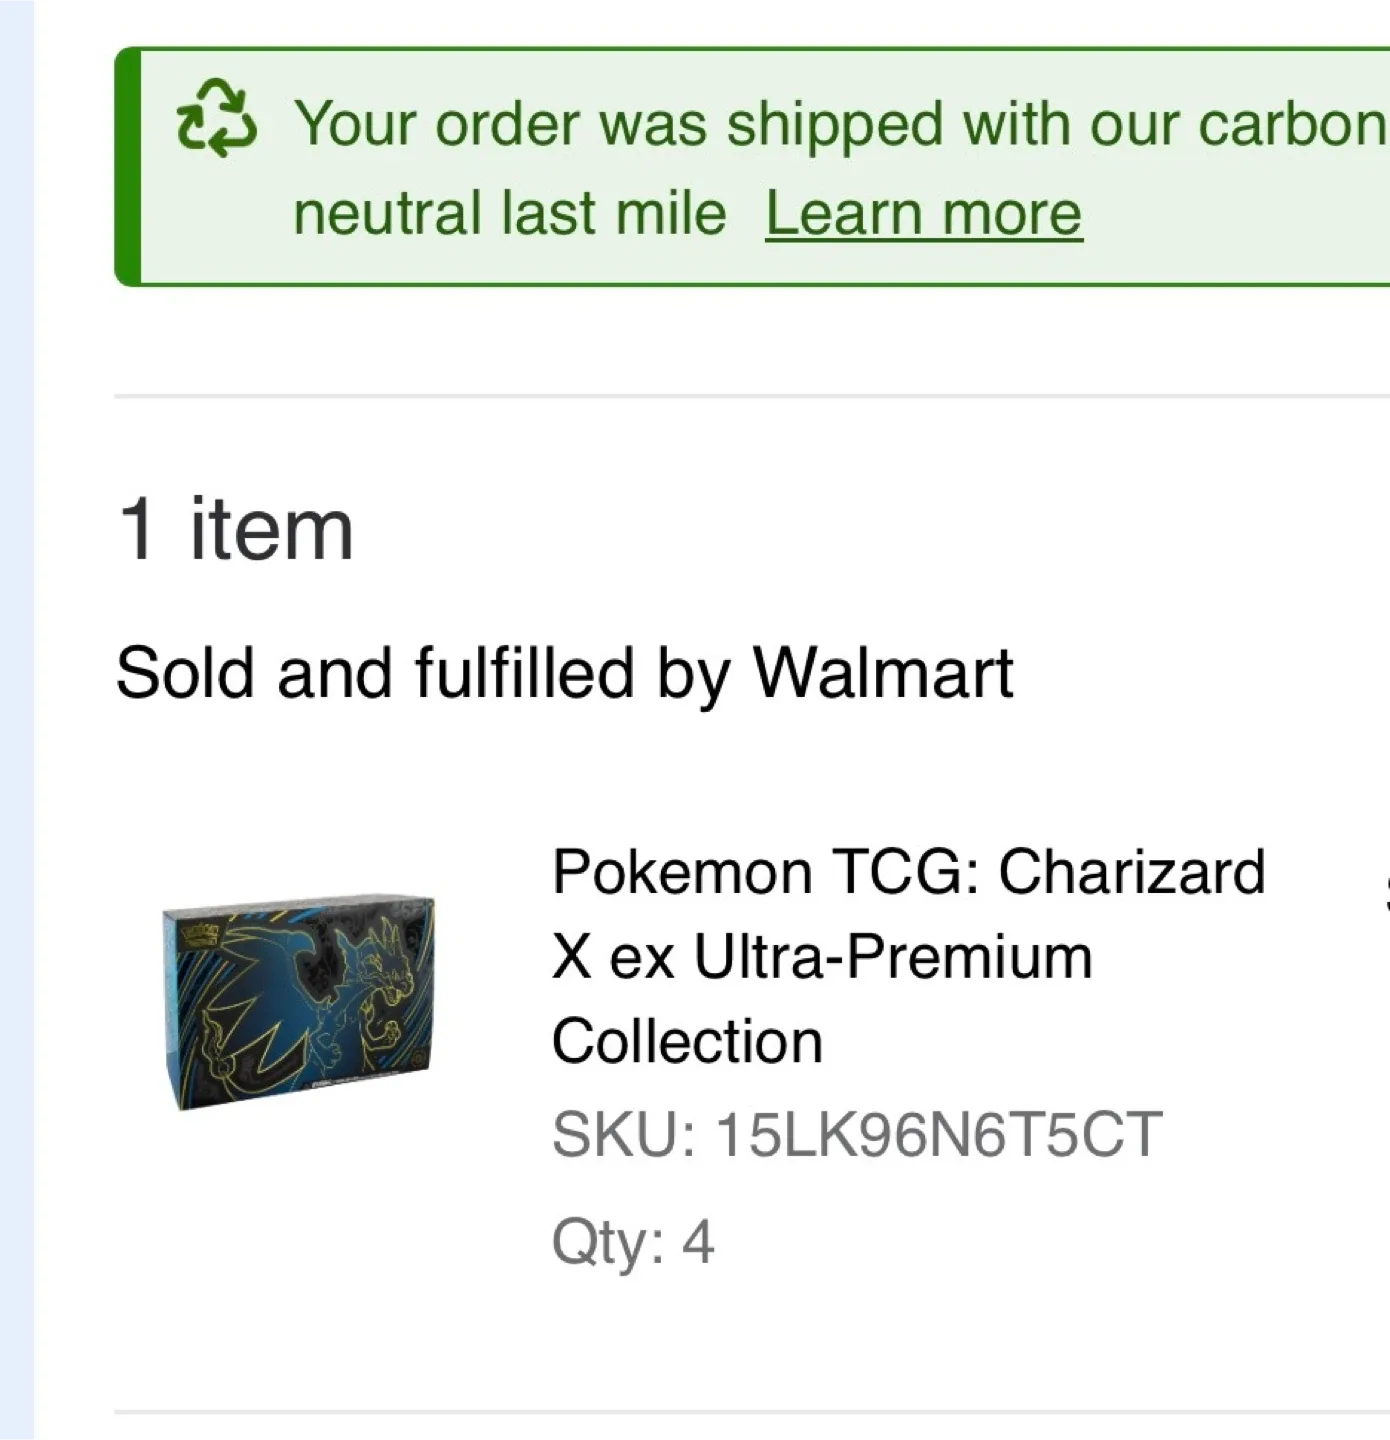Click the divider line above "1 item"
The width and height of the screenshot is (1390, 1440).
750,396
